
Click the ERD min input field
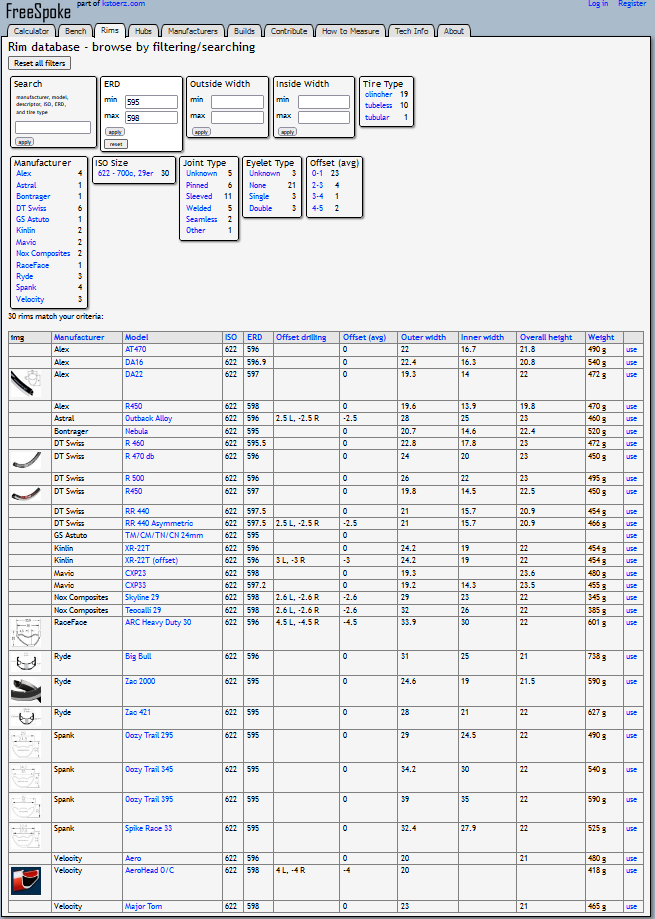[x=152, y=102]
